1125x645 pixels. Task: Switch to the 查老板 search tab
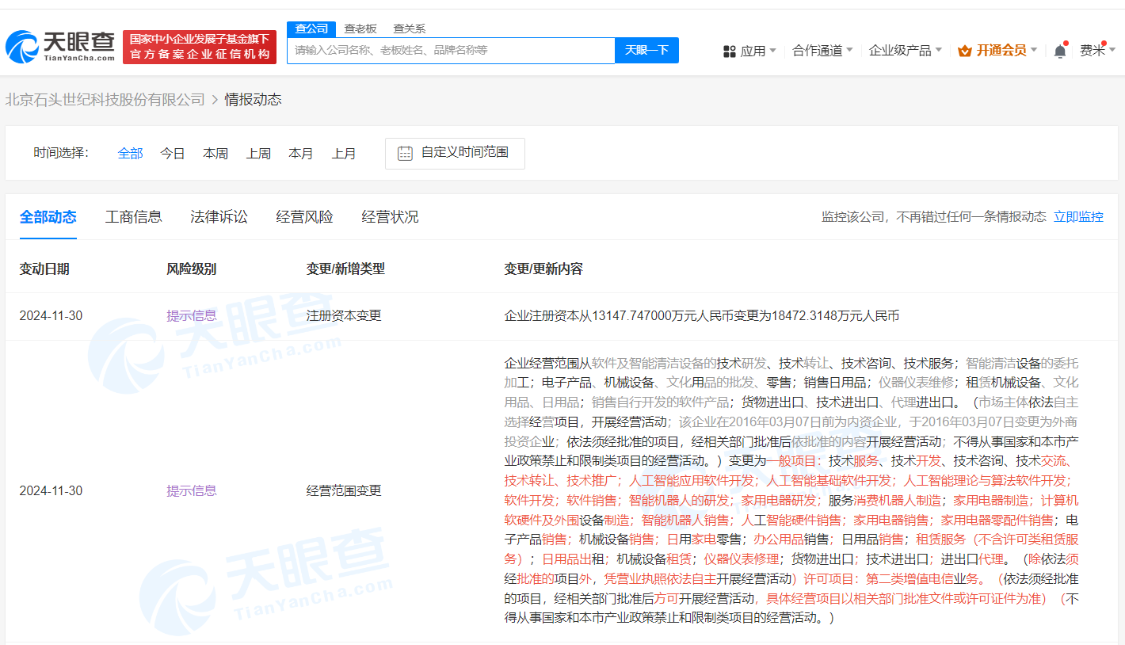click(x=361, y=28)
